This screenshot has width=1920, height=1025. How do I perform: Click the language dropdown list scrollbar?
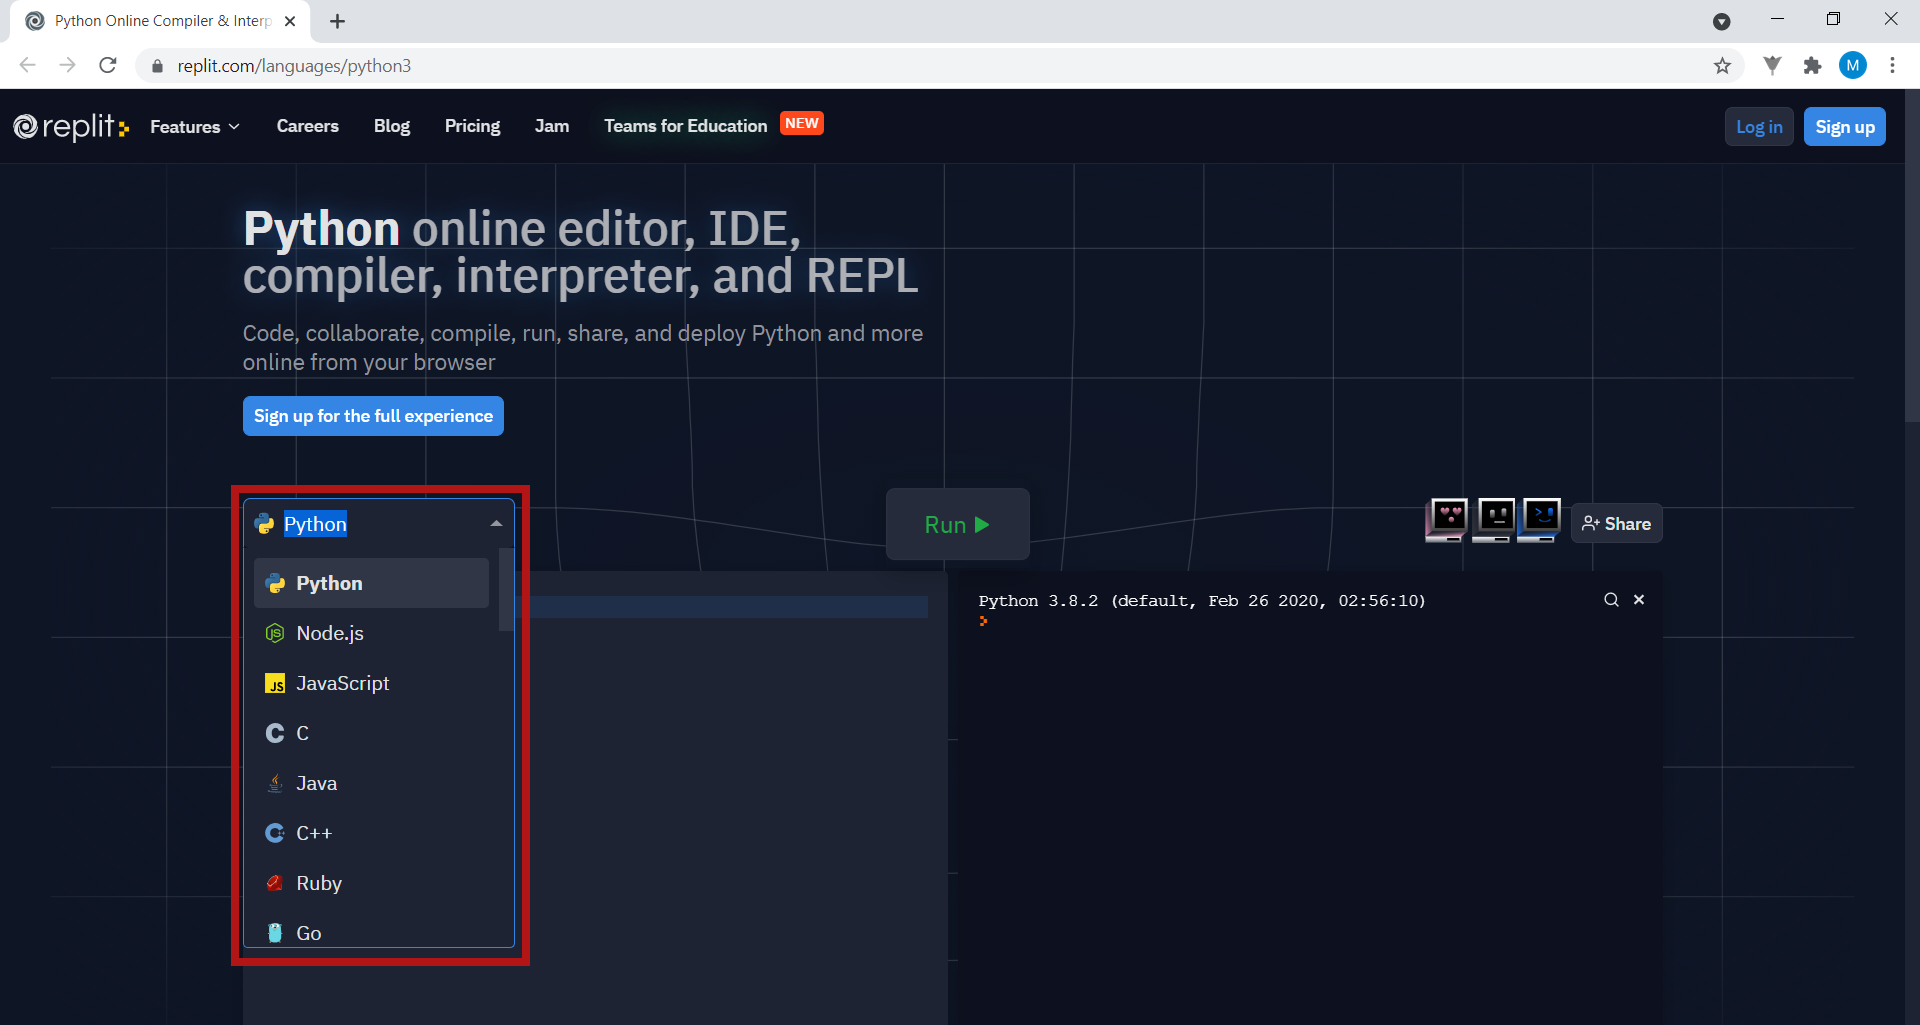(x=506, y=590)
